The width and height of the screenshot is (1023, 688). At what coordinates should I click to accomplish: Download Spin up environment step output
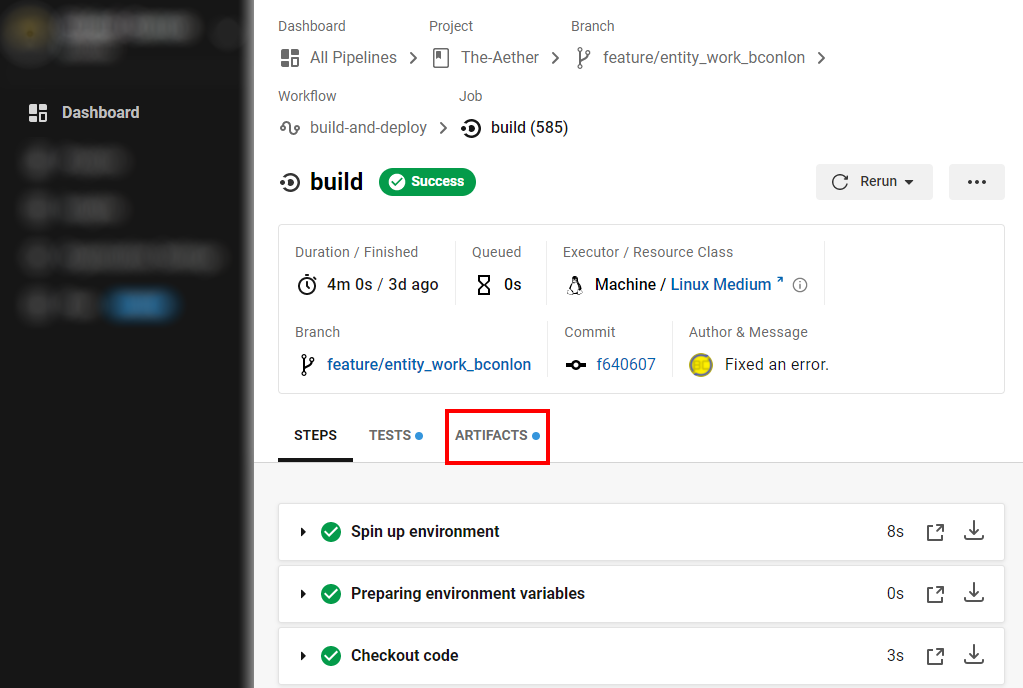tap(973, 531)
